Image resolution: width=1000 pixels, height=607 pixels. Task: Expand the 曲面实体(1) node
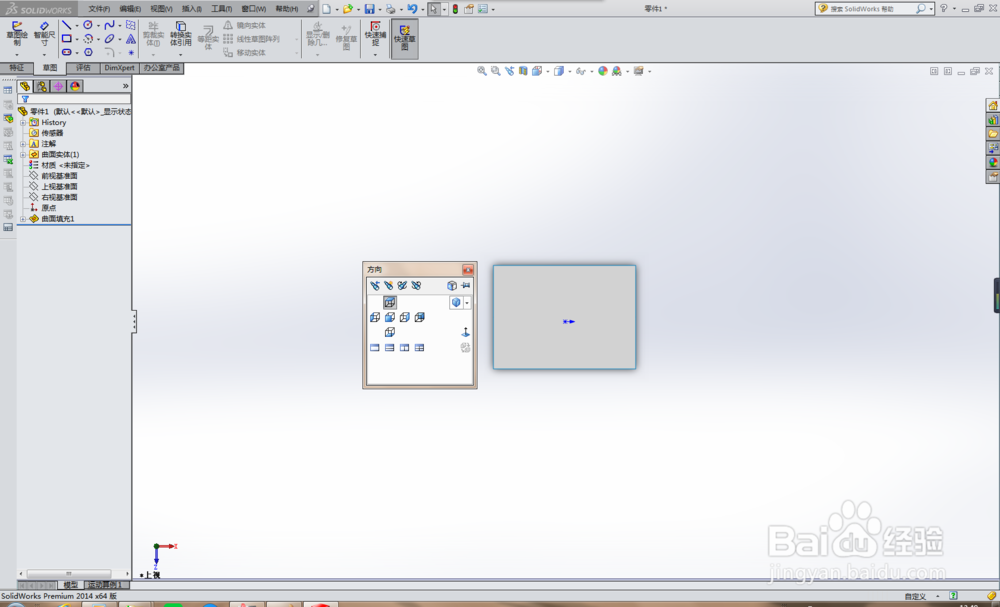pos(23,154)
